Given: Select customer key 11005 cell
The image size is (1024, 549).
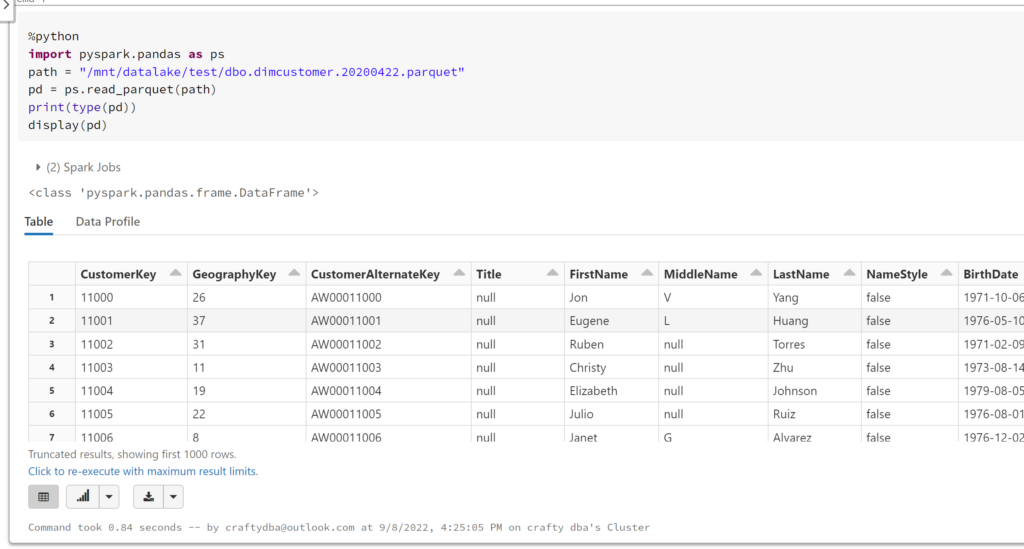Looking at the screenshot, I should point(131,414).
